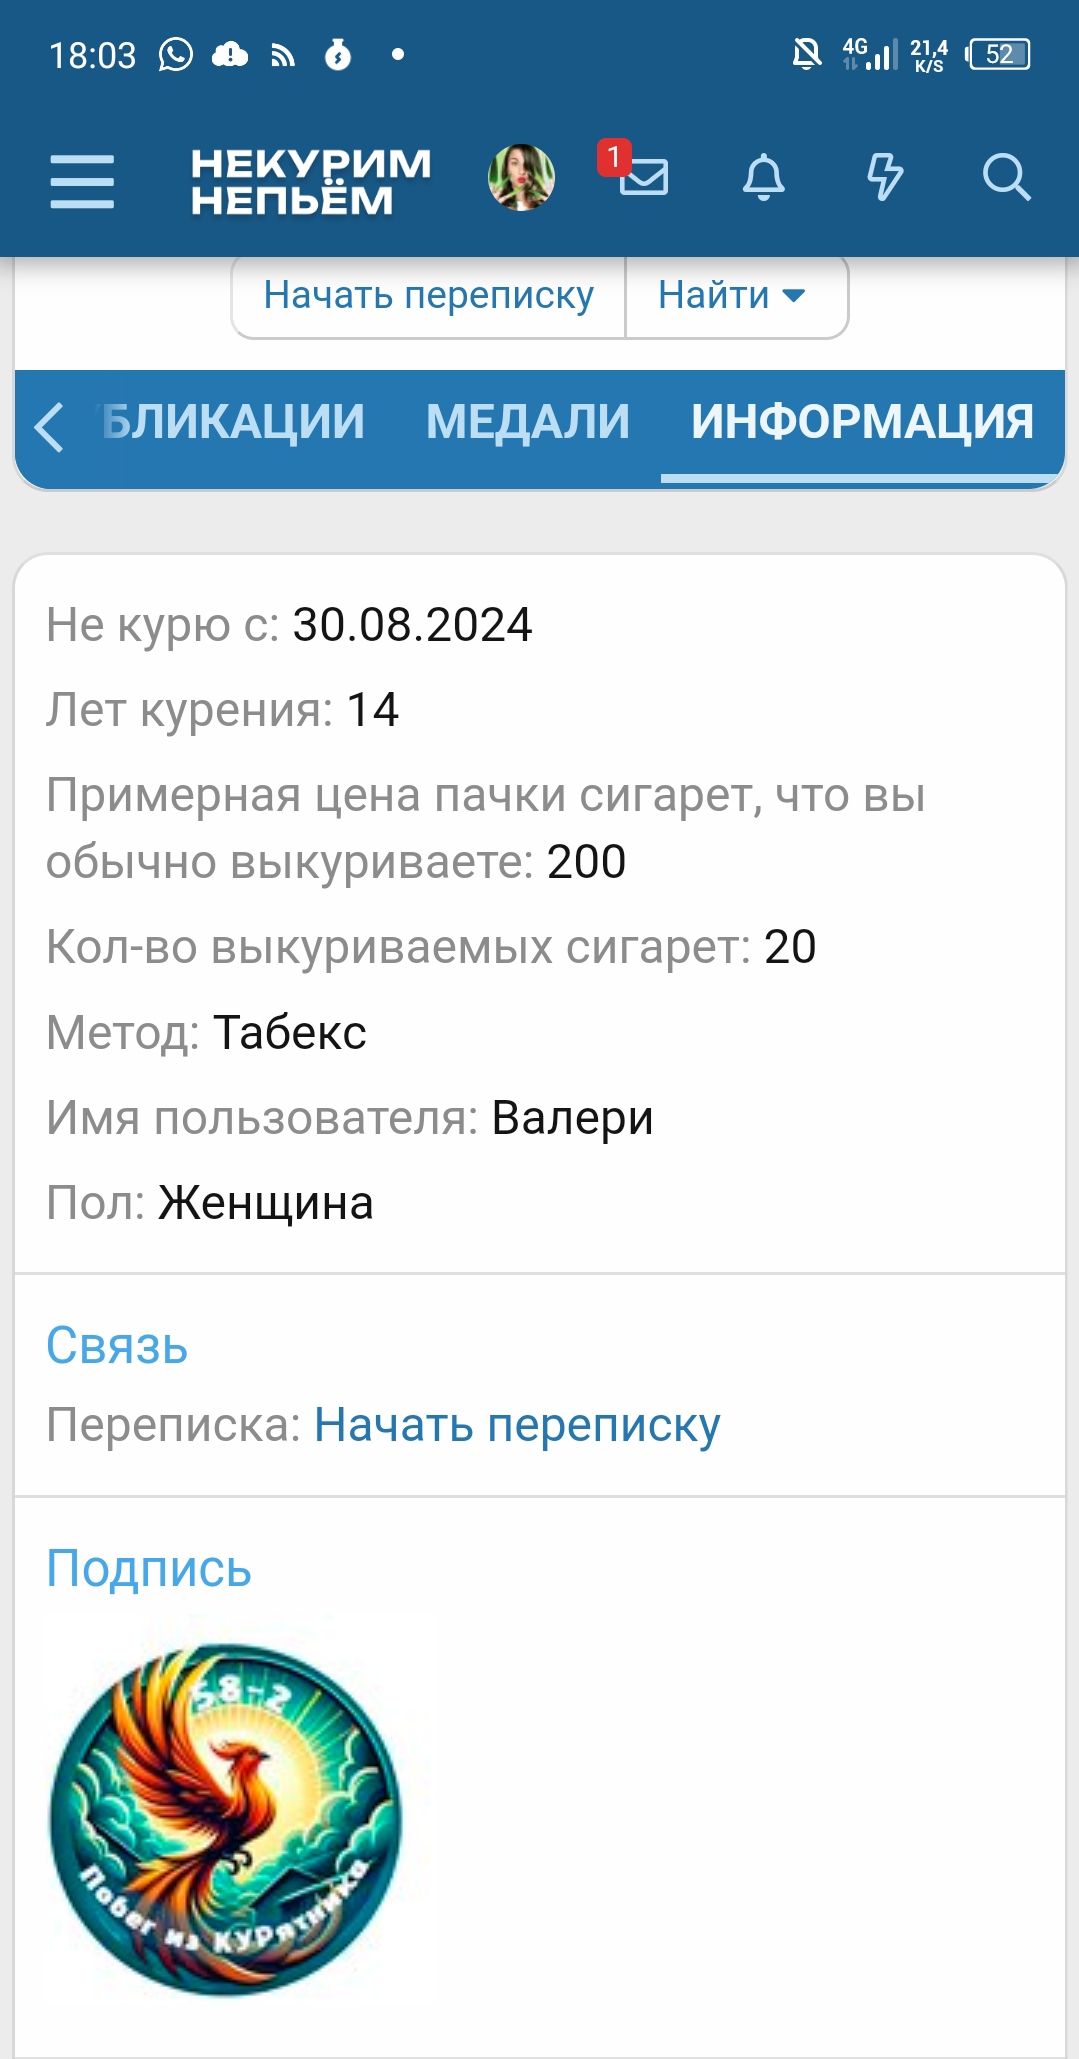Image resolution: width=1079 pixels, height=2059 pixels.
Task: Open the search magnifier
Action: tap(1005, 178)
